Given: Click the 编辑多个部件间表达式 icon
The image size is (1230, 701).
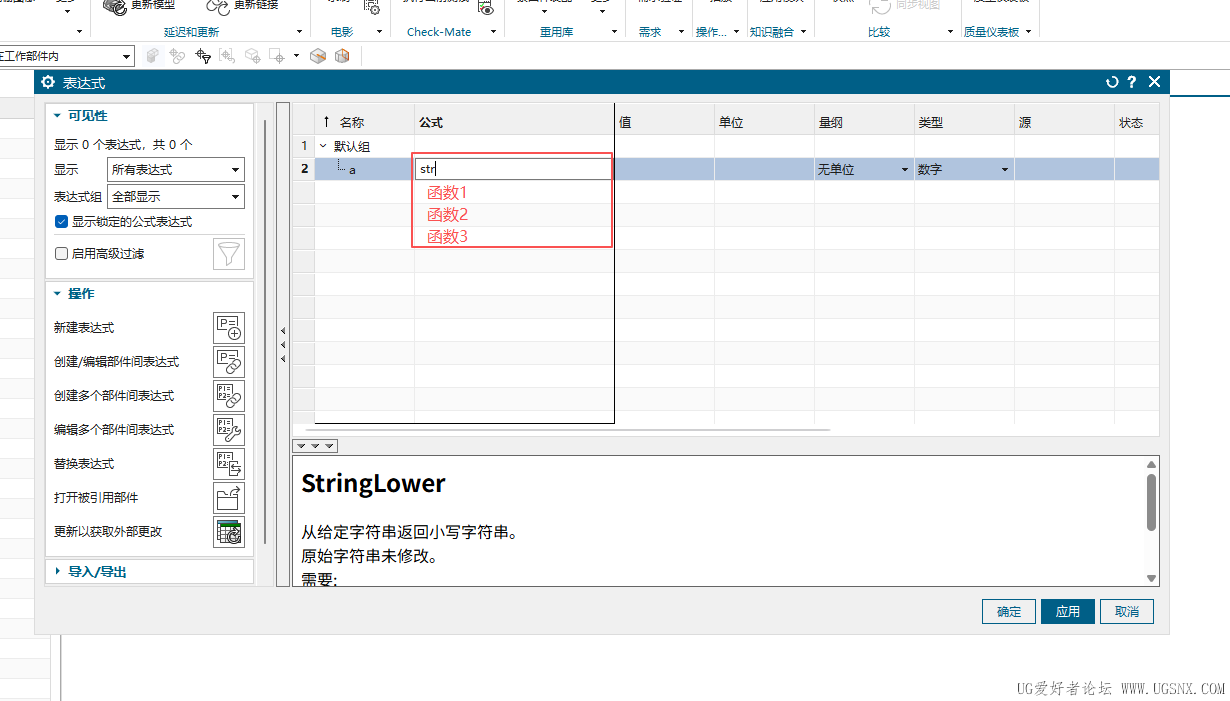Looking at the screenshot, I should (x=229, y=430).
